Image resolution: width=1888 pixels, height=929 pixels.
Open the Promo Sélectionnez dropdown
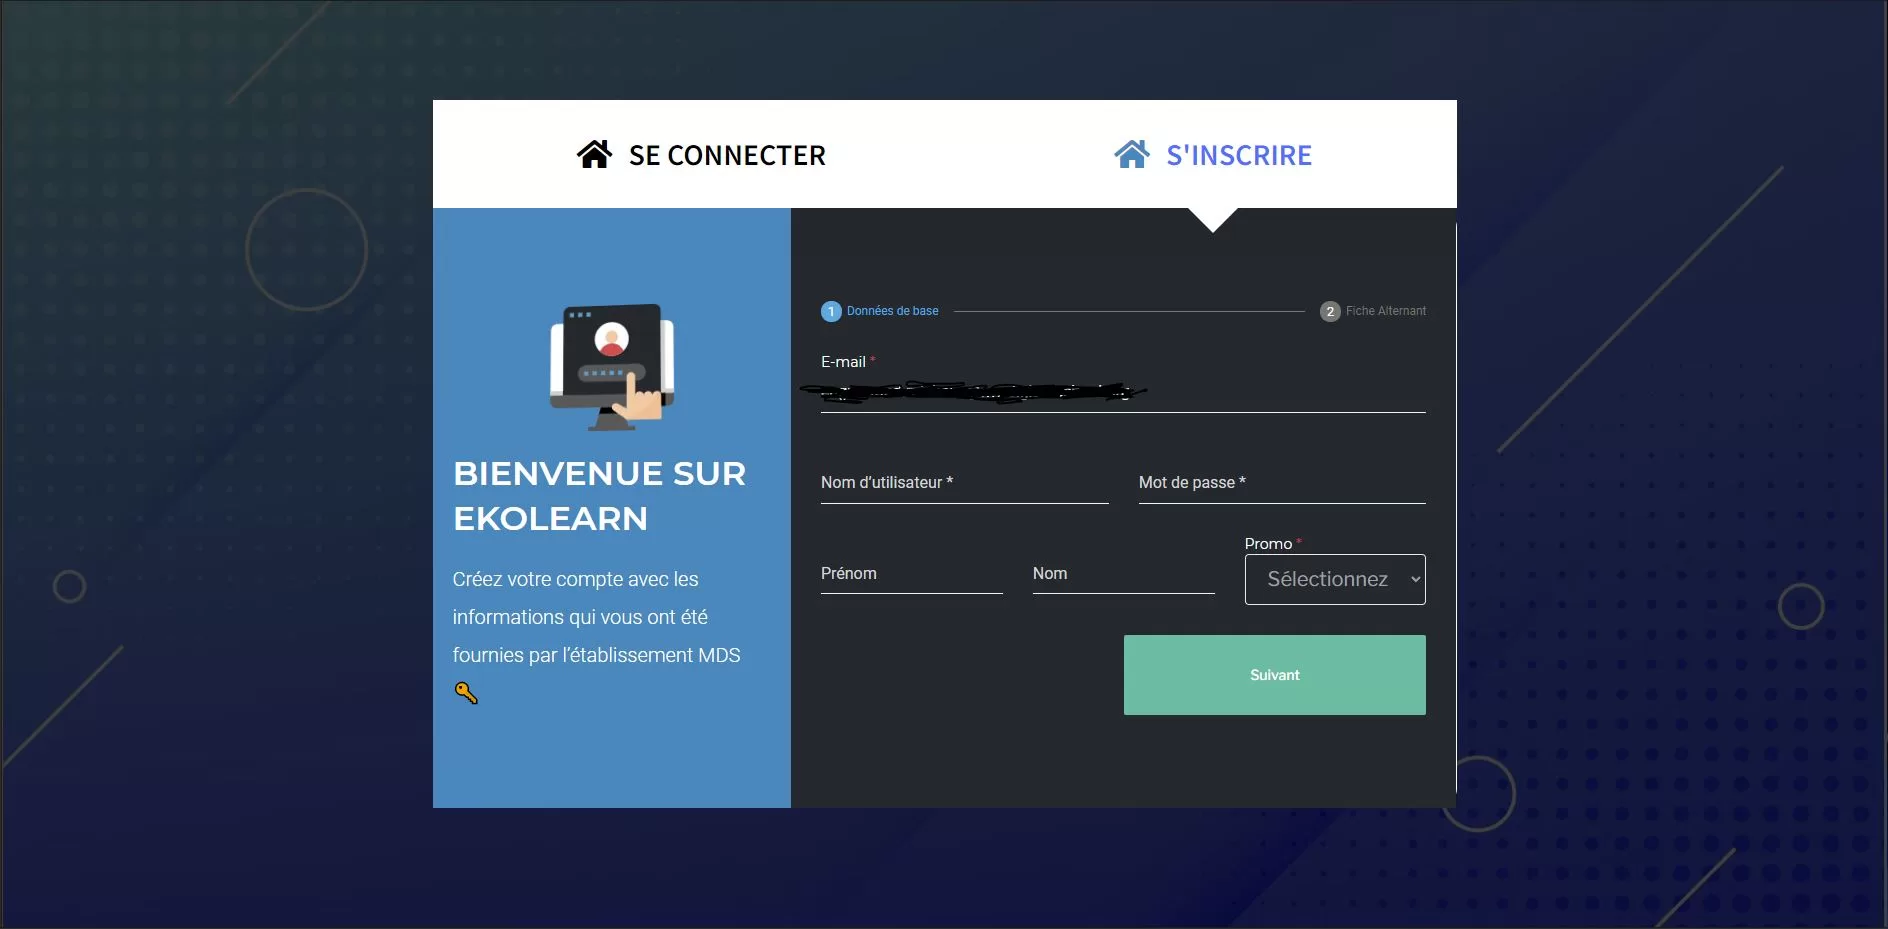(1335, 579)
